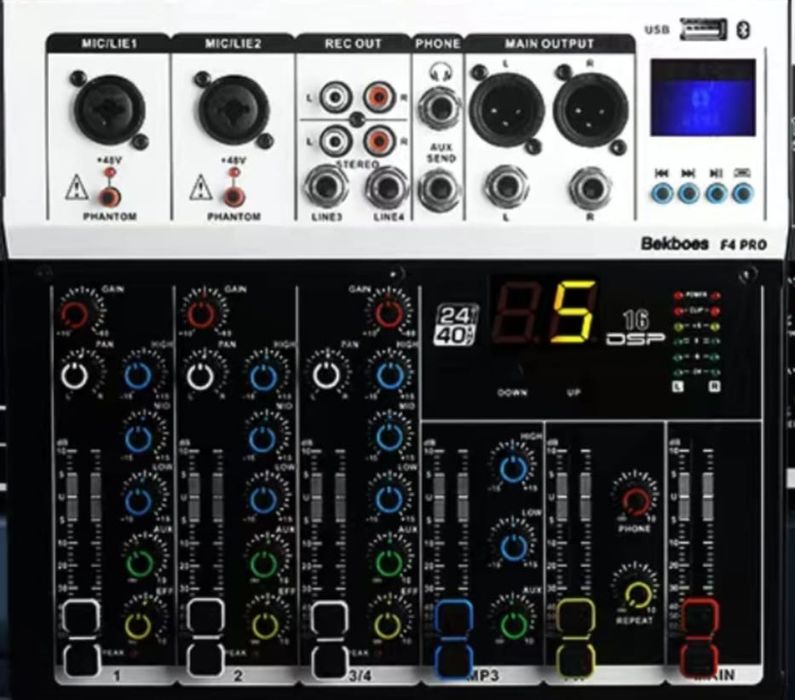Click the white REC OUT L RCA jack
Image resolution: width=795 pixels, height=700 pixels.
(334, 96)
